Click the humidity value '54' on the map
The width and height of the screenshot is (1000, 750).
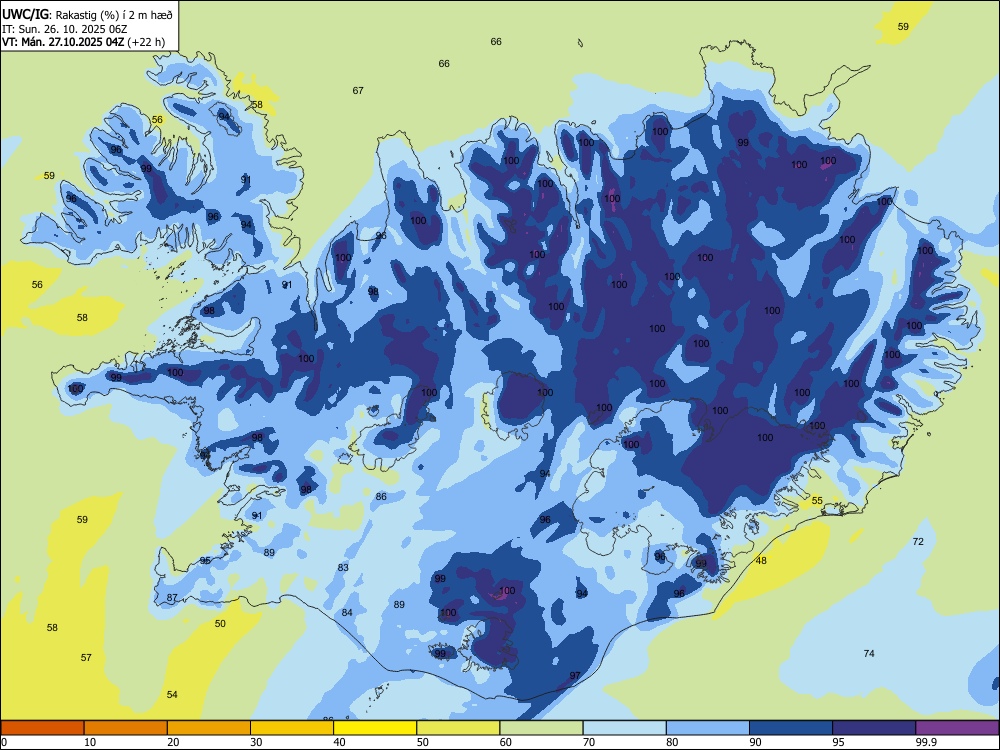tap(172, 695)
